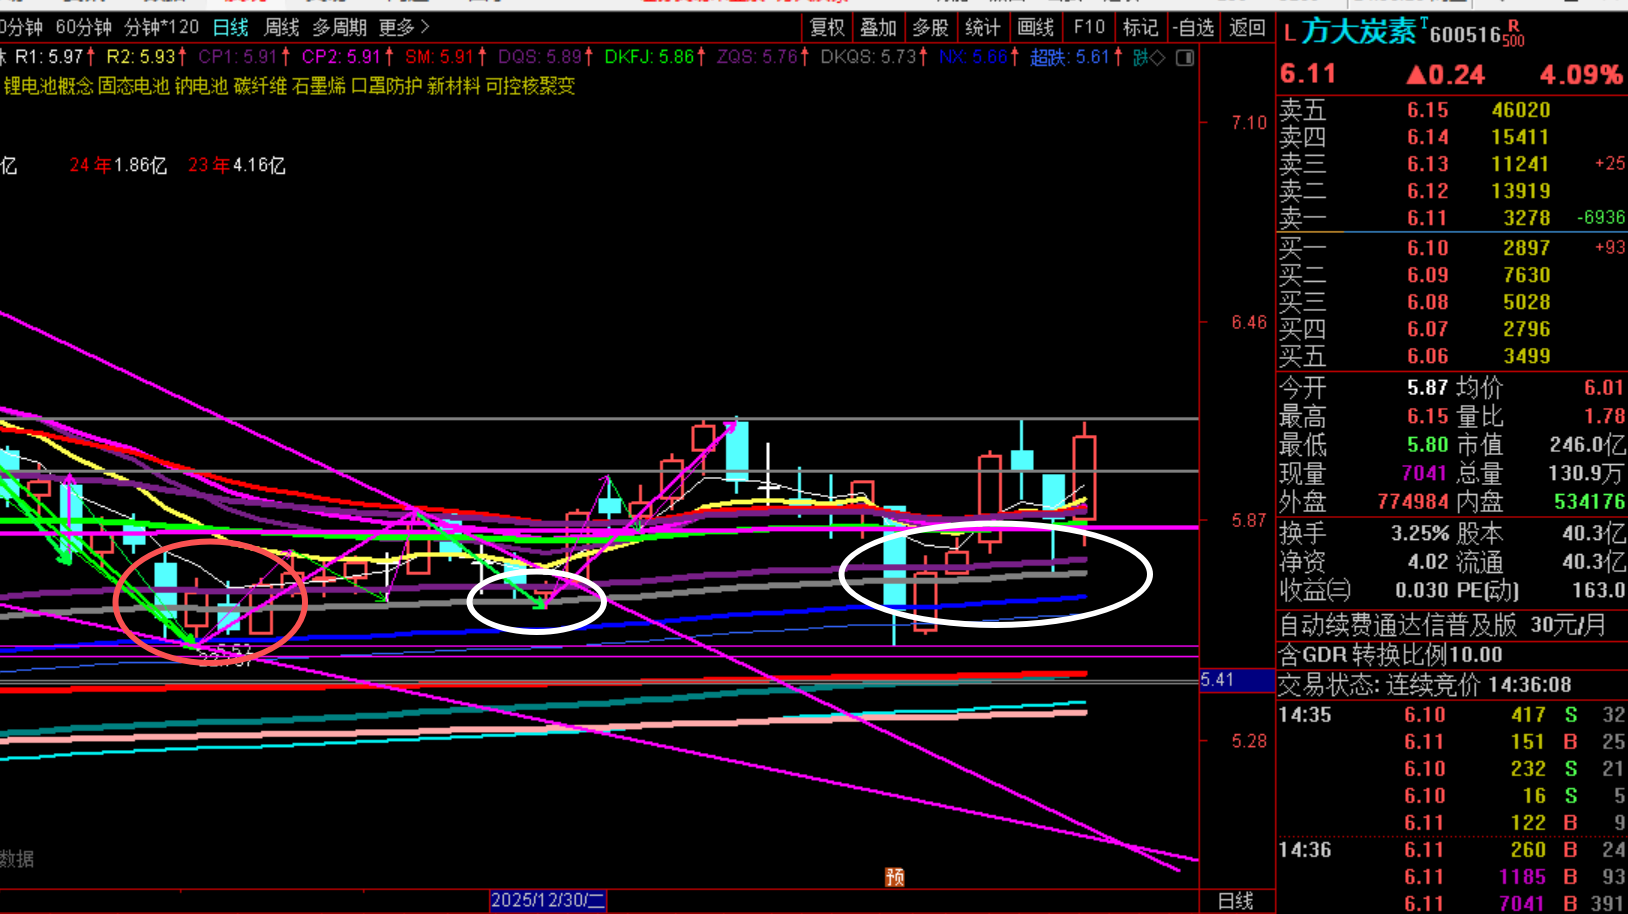Click the 24年1.86亿 financial figure
Viewport: 1628px width, 914px height.
tap(118, 165)
